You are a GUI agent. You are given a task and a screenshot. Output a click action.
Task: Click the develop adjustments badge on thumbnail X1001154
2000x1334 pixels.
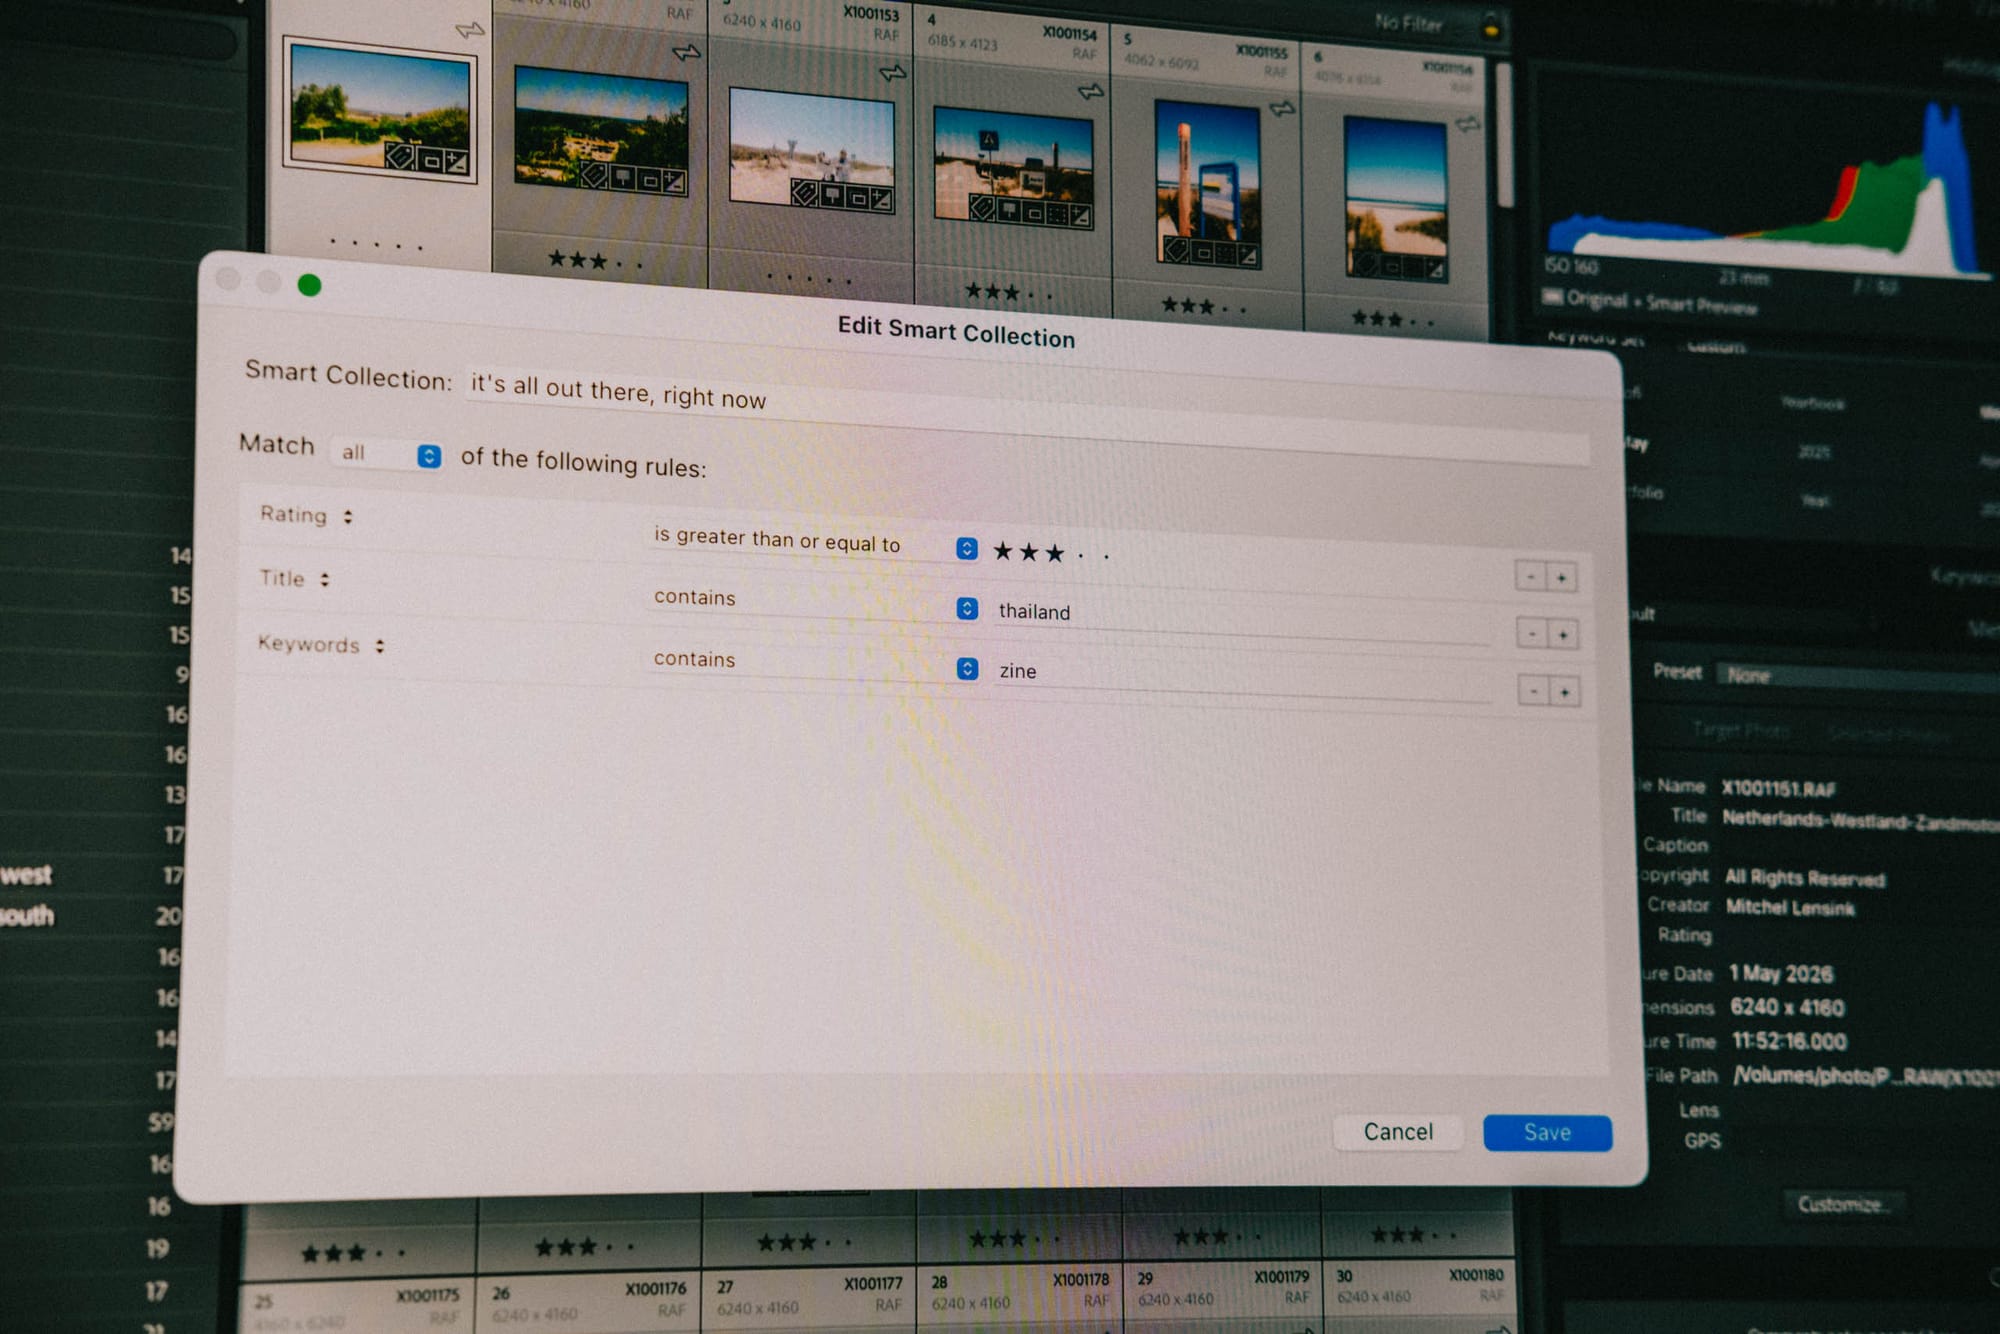pyautogui.click(x=1081, y=215)
